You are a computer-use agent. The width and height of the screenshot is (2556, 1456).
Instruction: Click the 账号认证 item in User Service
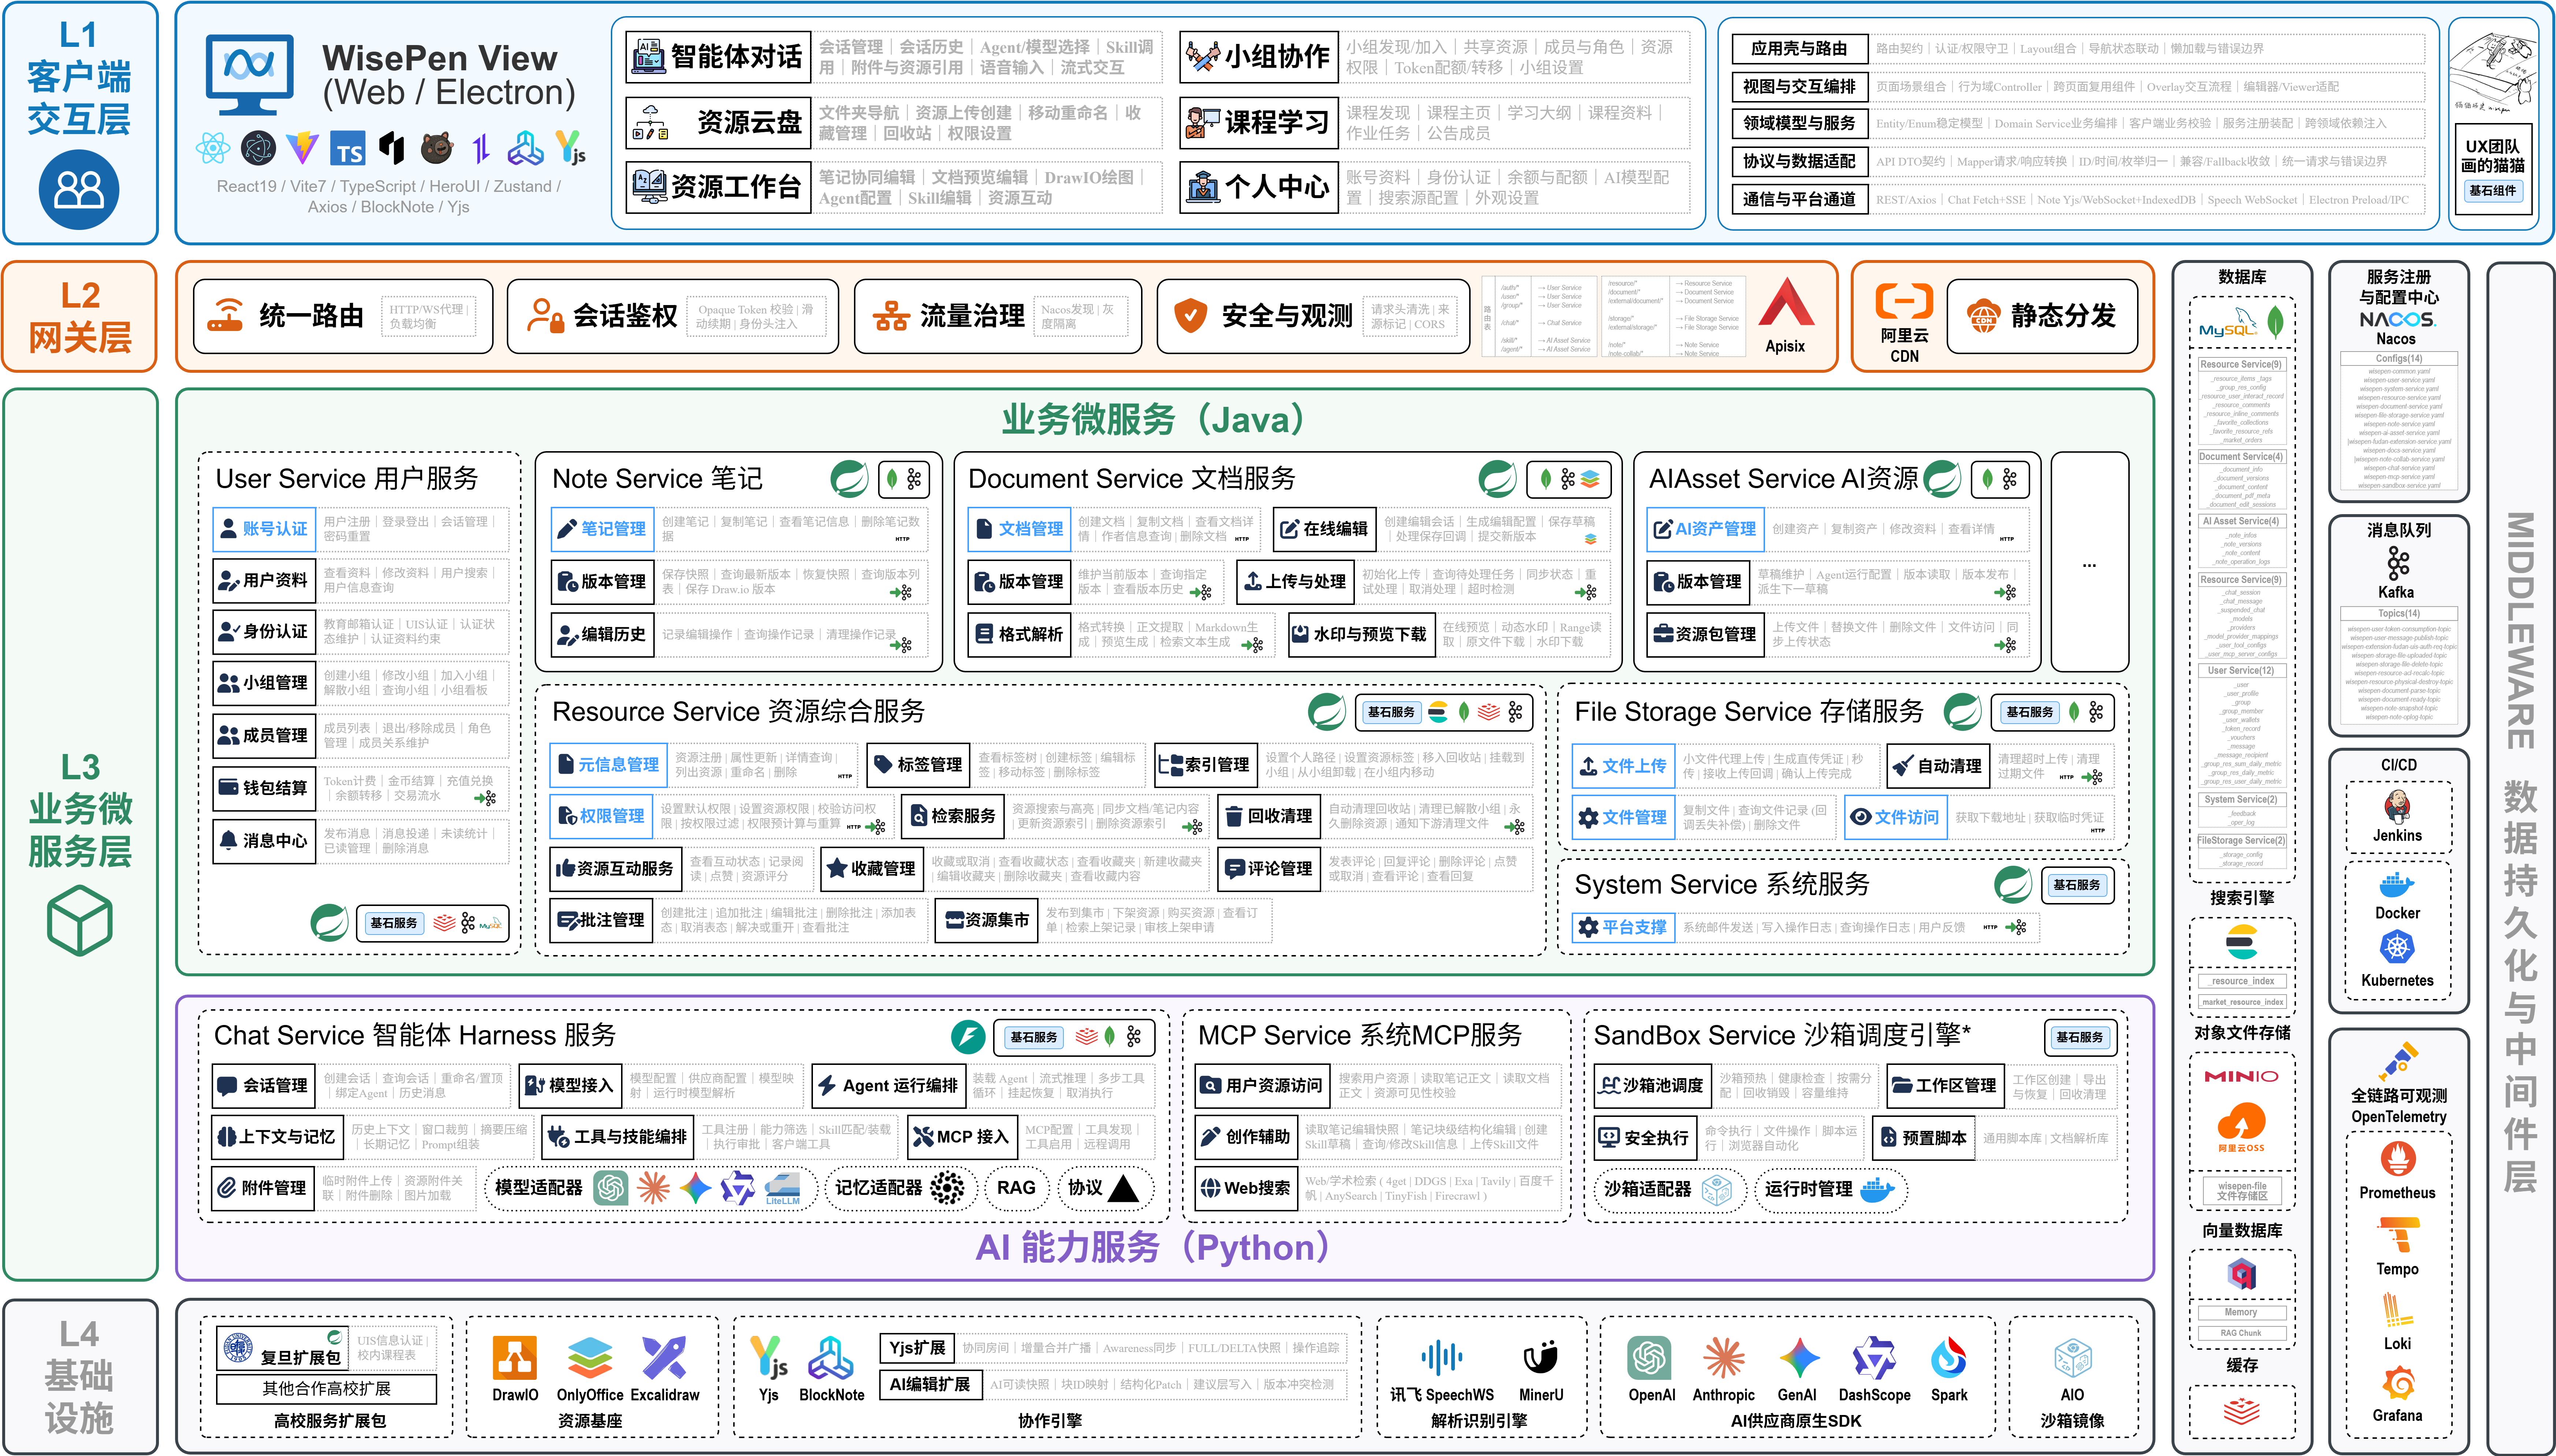264,529
